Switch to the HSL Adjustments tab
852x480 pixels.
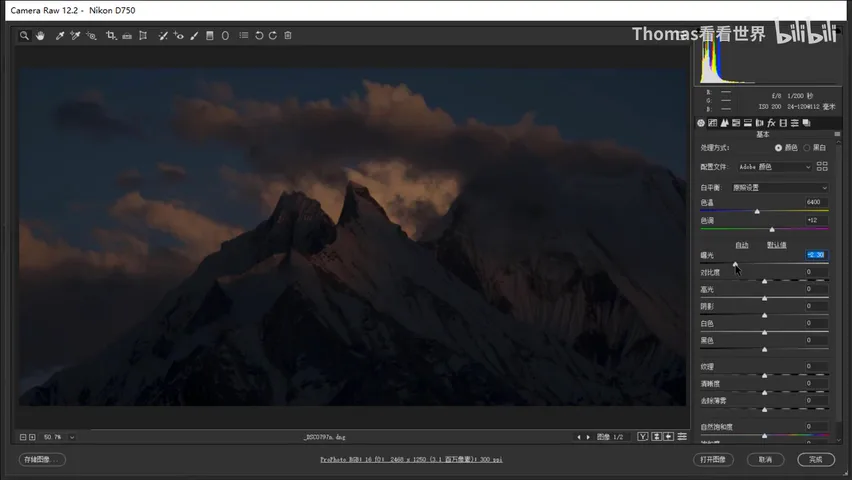click(736, 123)
